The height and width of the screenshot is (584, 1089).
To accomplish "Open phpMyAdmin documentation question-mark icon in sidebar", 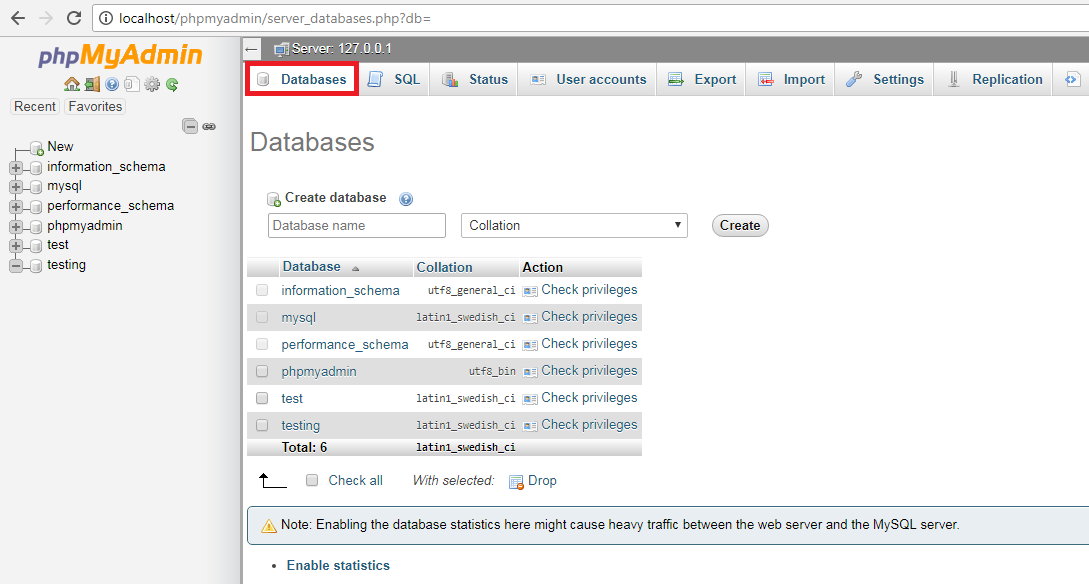I will point(112,84).
